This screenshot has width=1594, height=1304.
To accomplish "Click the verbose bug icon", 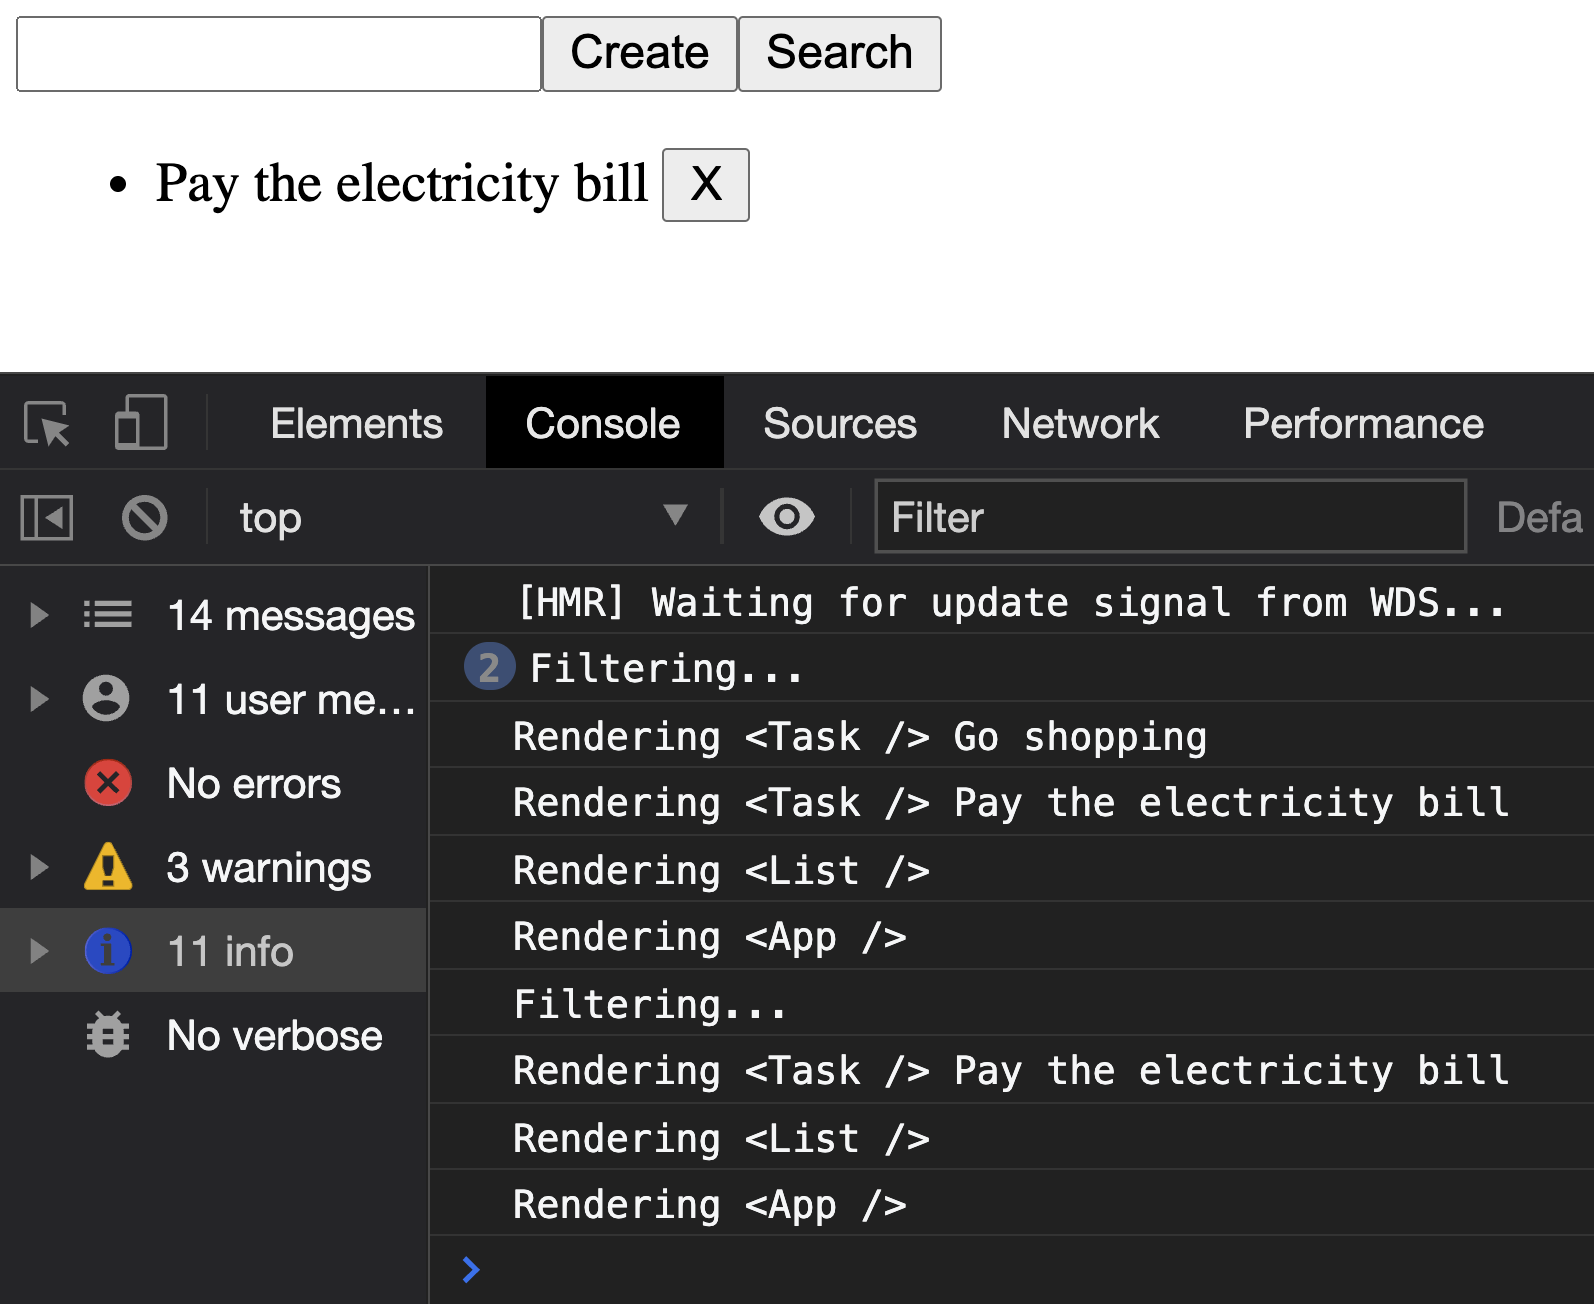I will click(x=108, y=1035).
